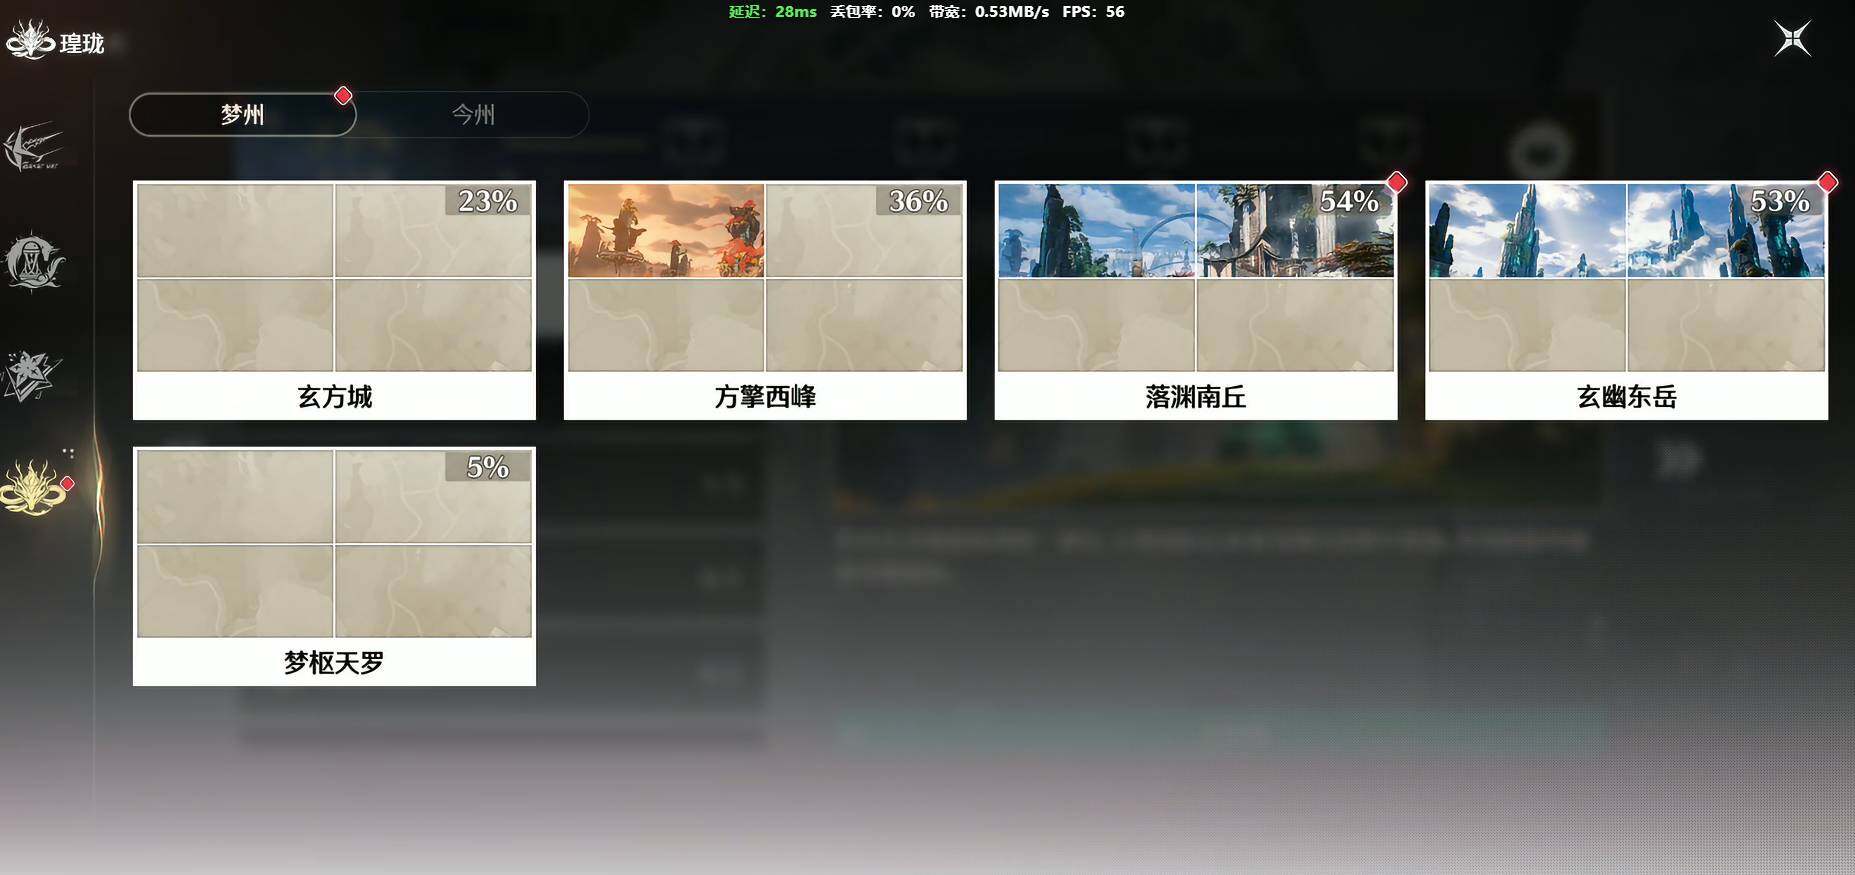Click the FPS: 56 readout
Viewport: 1855px width, 875px height.
pyautogui.click(x=1093, y=12)
